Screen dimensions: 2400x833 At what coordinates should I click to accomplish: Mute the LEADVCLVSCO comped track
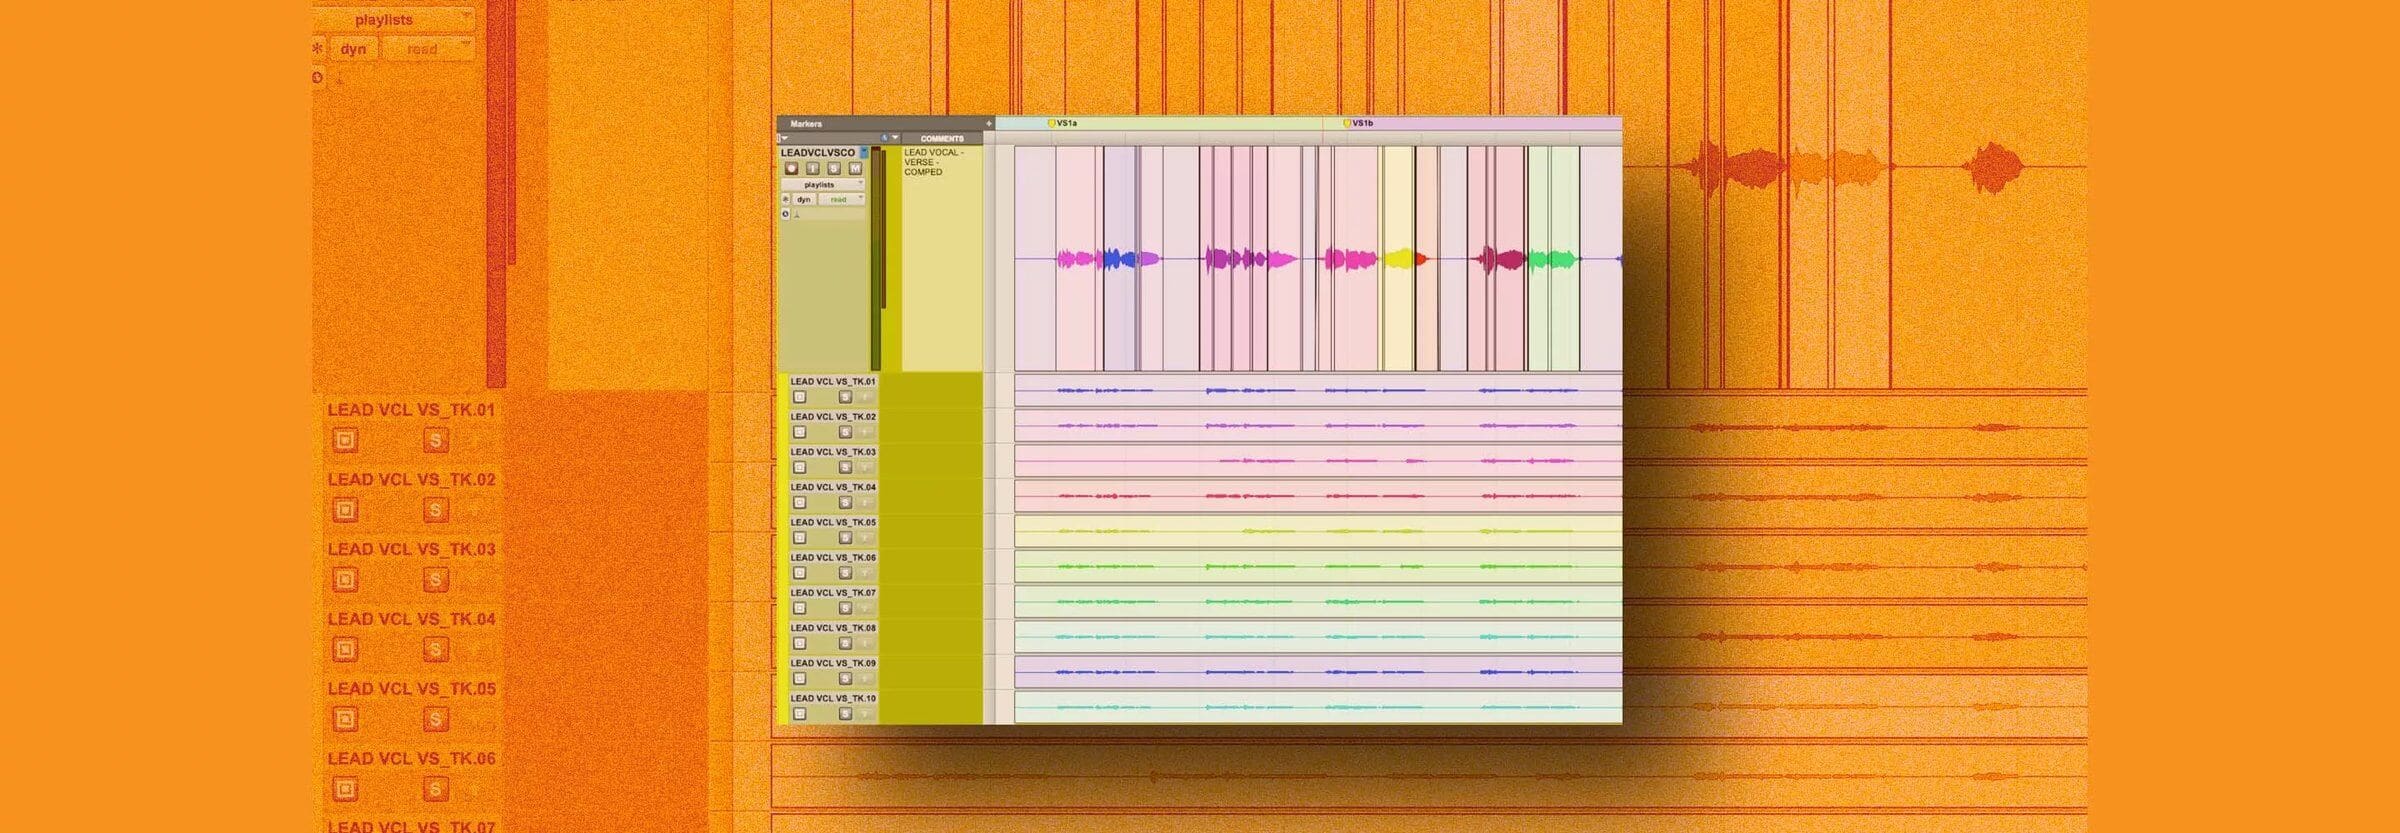(x=855, y=168)
